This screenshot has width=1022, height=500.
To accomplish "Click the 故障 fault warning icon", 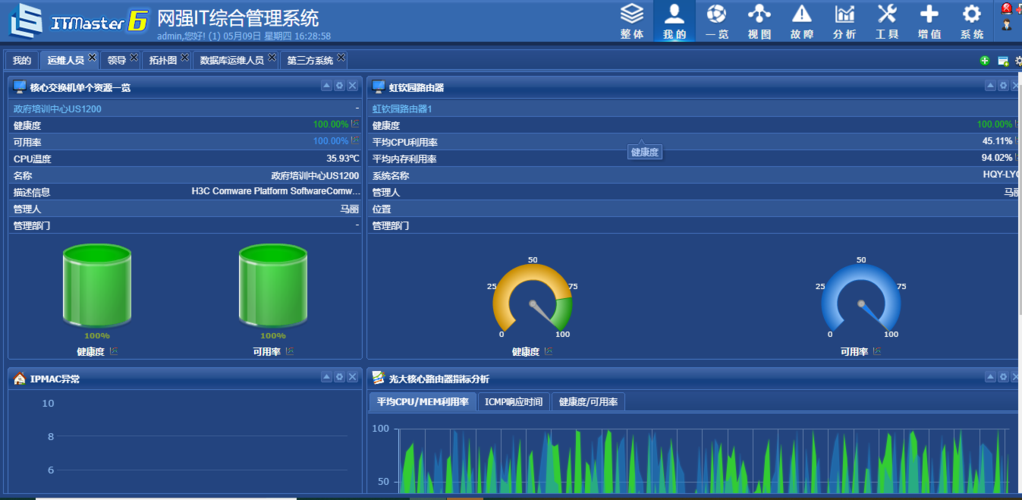I will pos(802,20).
